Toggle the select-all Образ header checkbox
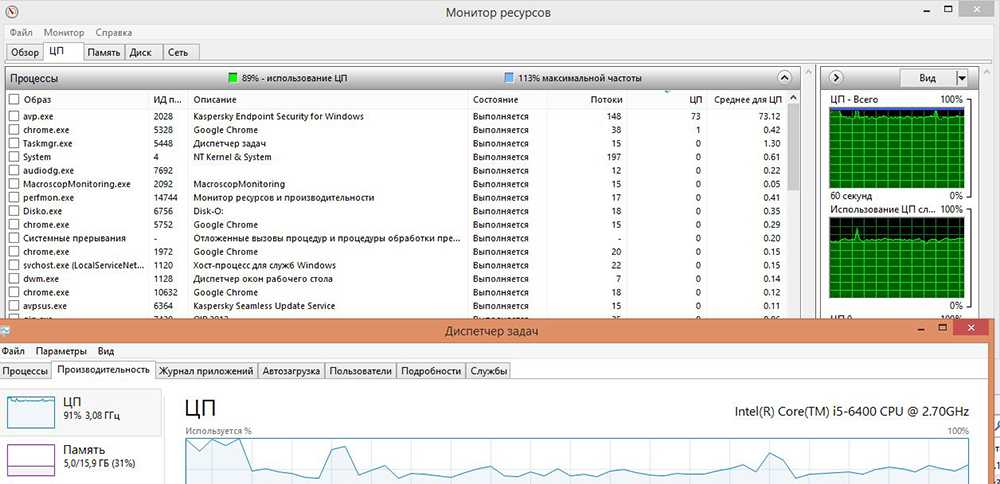The image size is (1000, 484). coord(13,100)
